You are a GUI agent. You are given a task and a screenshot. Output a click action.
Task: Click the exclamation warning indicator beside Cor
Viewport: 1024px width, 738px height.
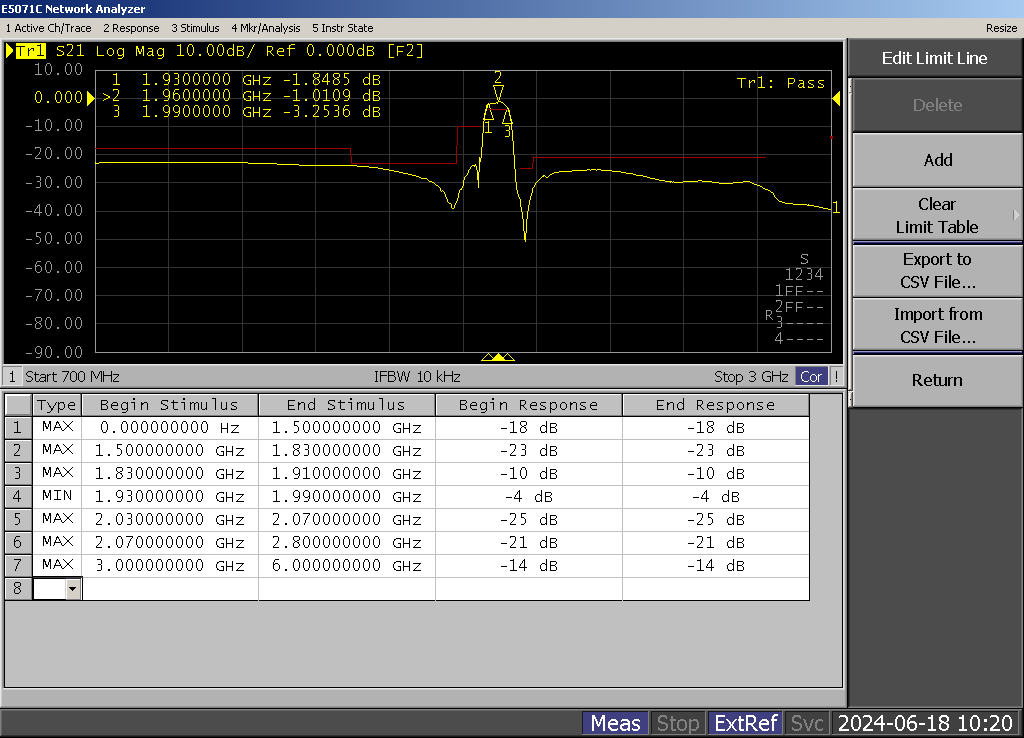(x=836, y=377)
